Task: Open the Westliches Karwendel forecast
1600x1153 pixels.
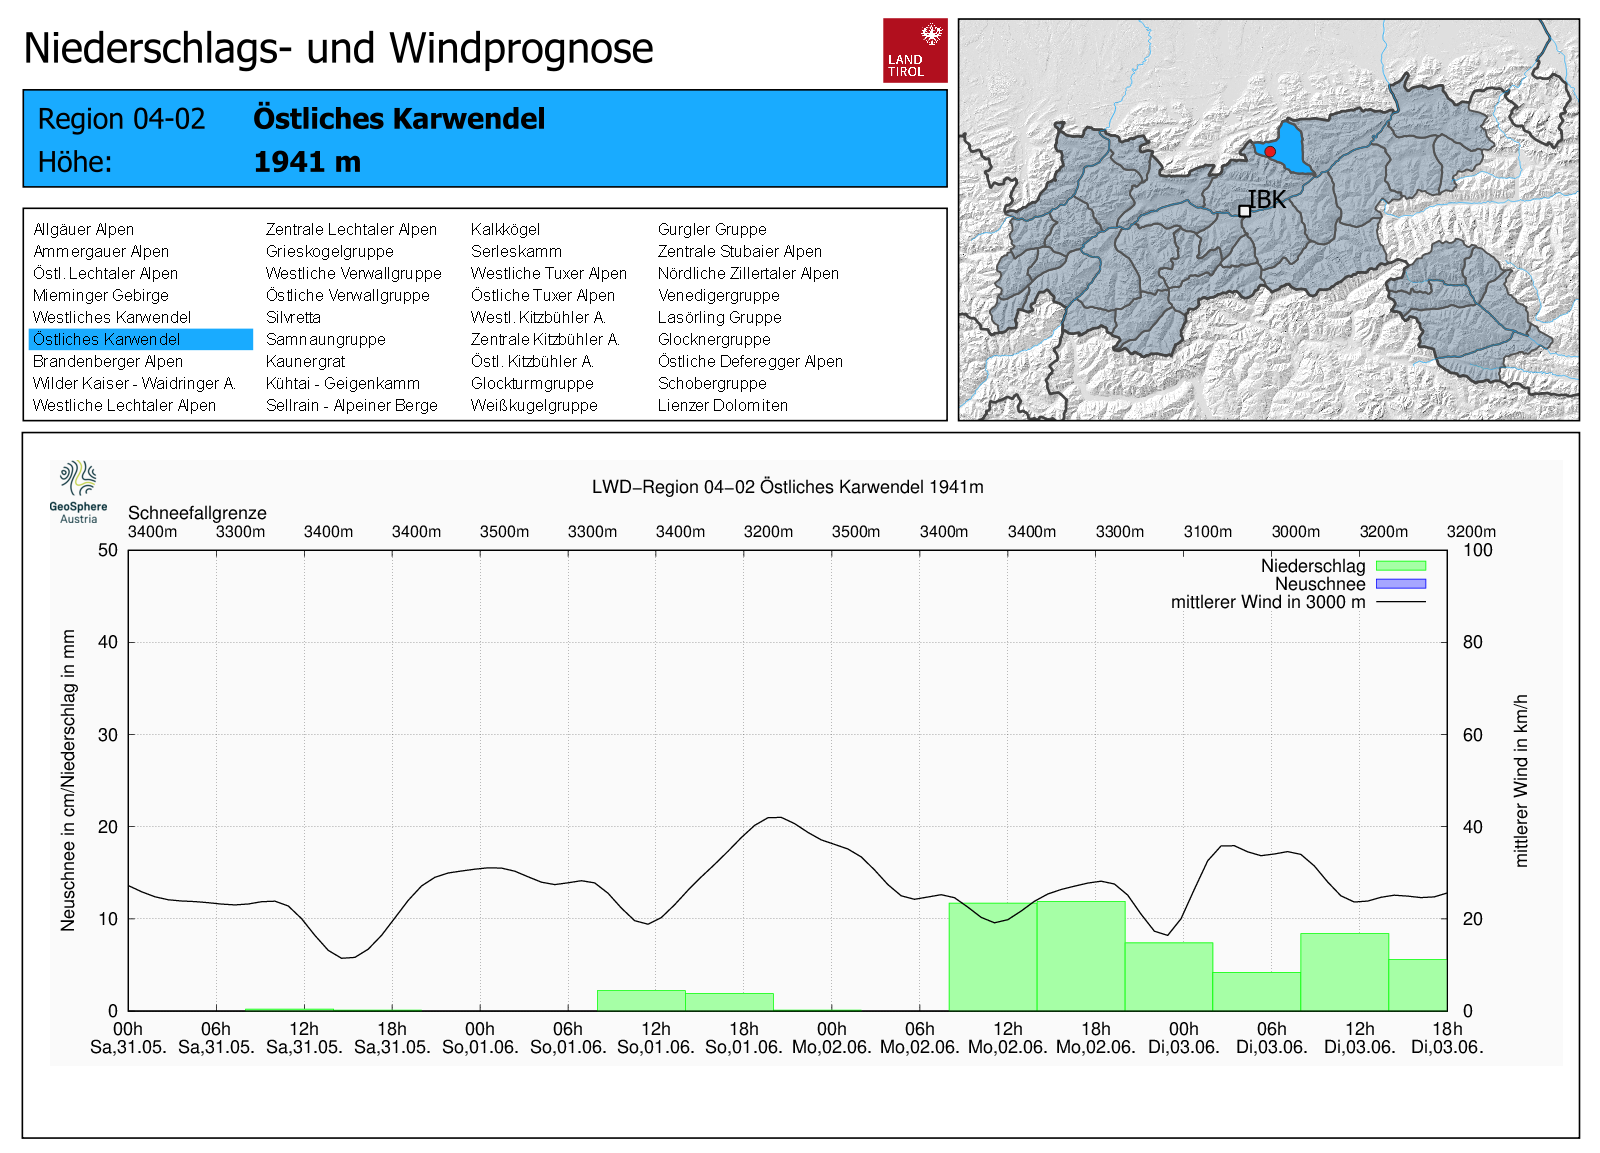Action: coord(111,317)
